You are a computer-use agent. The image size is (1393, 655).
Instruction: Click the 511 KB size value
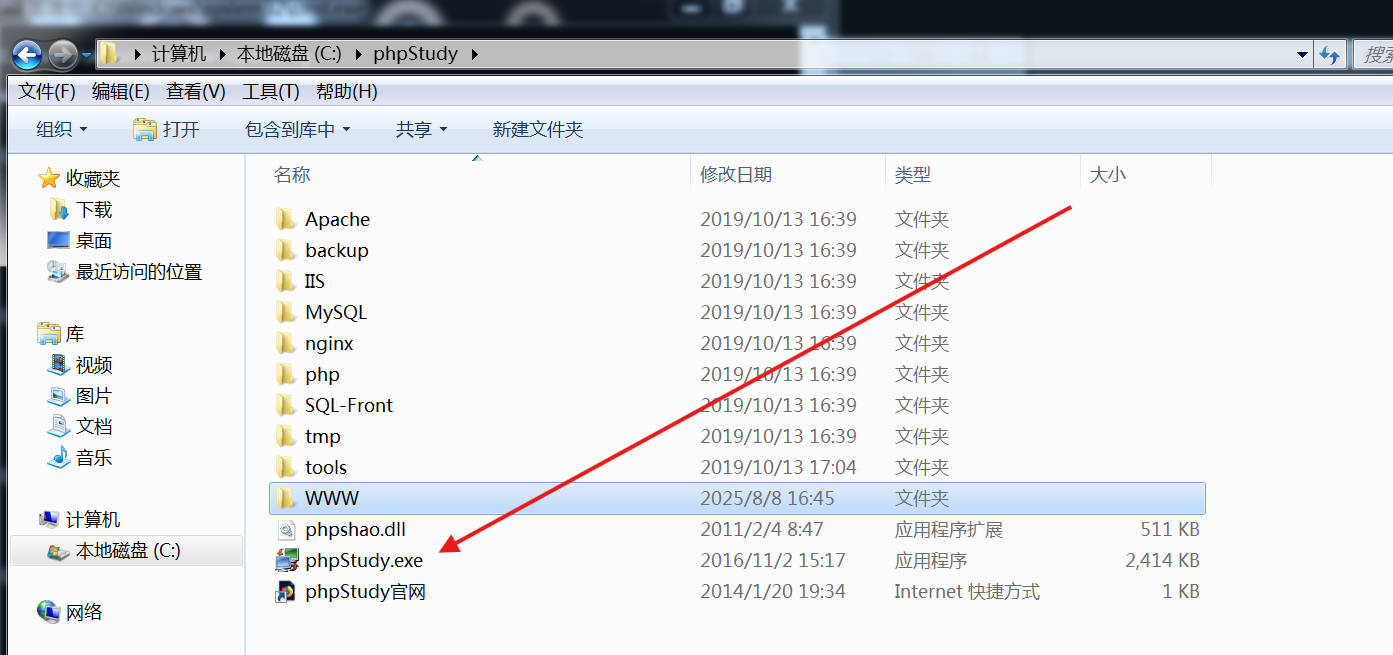1170,530
